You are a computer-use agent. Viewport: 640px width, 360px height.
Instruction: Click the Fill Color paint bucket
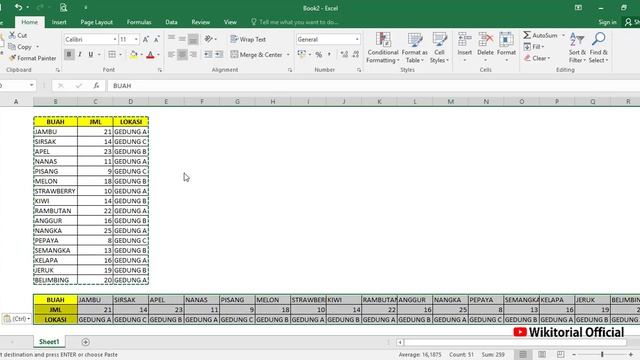click(133, 54)
